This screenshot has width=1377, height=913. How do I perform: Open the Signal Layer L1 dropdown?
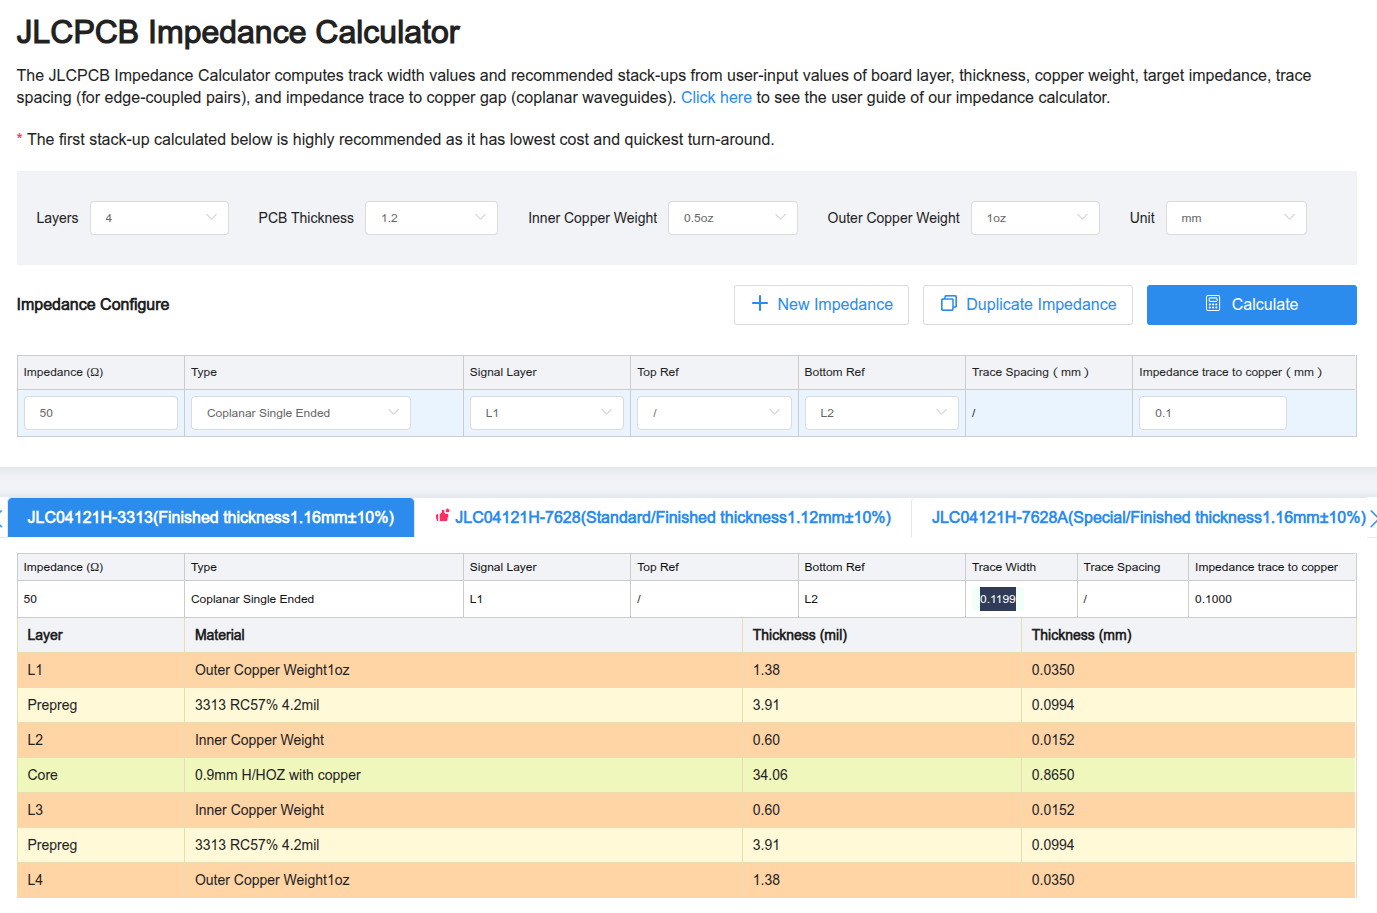[x=547, y=413]
